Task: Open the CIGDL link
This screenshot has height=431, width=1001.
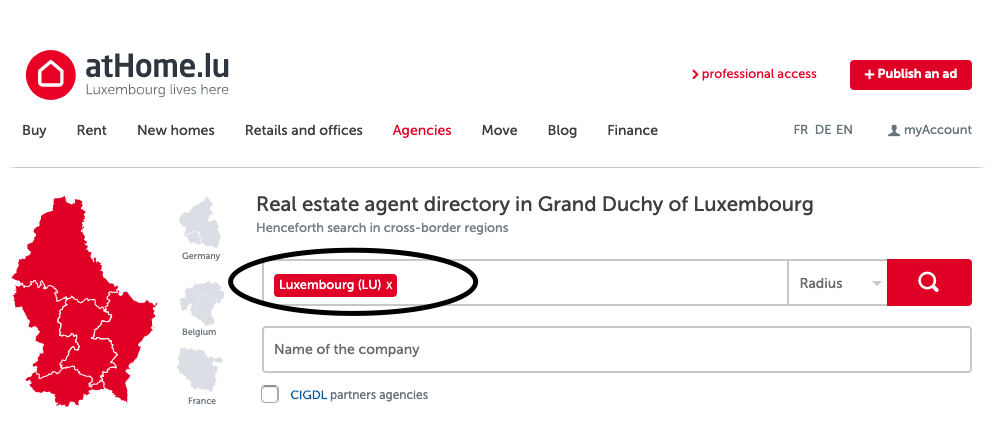Action: (x=307, y=395)
